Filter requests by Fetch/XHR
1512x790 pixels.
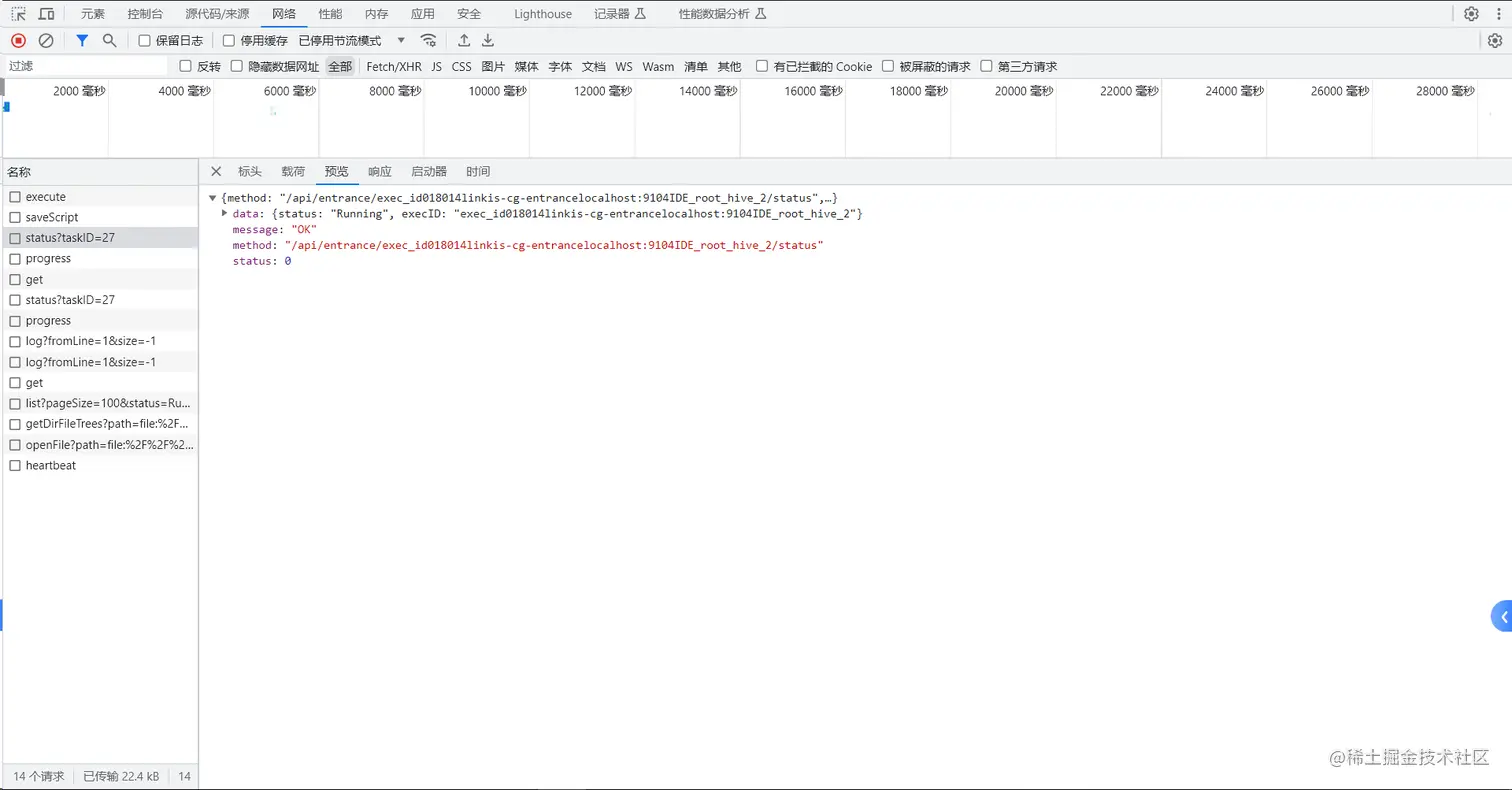tap(394, 66)
